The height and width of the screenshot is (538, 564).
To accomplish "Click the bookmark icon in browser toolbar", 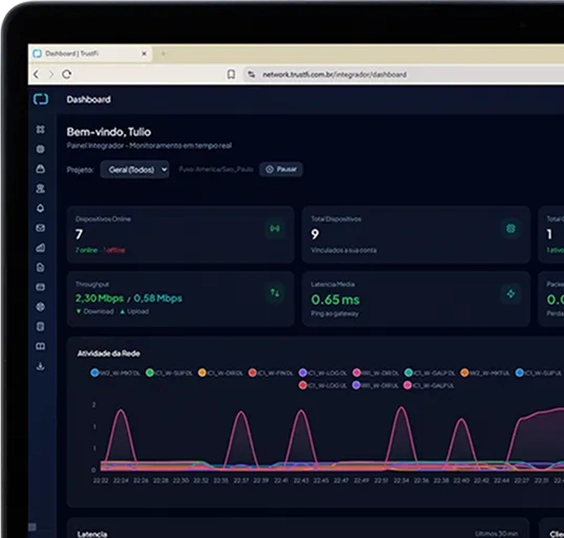I will pyautogui.click(x=231, y=74).
